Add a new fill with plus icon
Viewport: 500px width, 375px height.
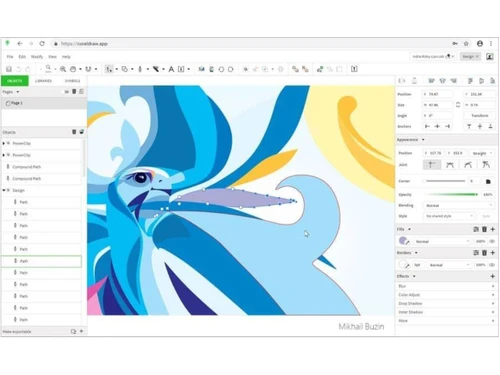coord(493,229)
